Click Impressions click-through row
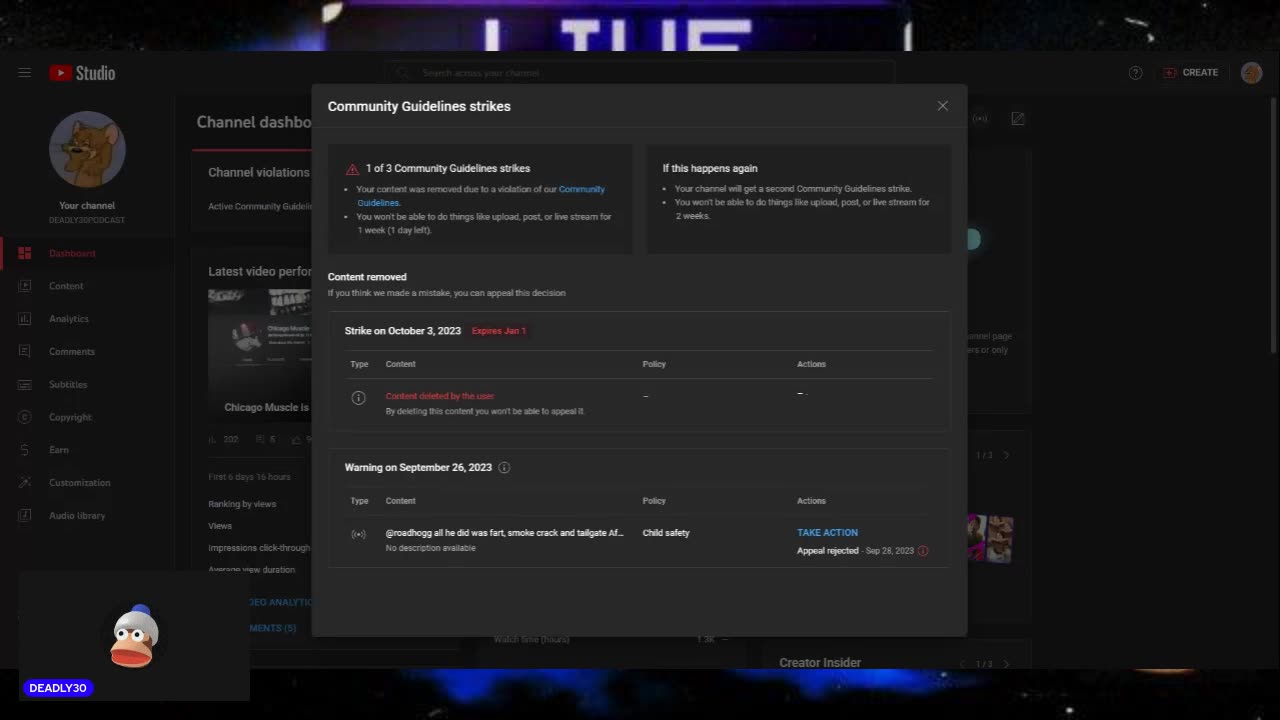Screen dimensions: 1280x720 tap(260, 548)
